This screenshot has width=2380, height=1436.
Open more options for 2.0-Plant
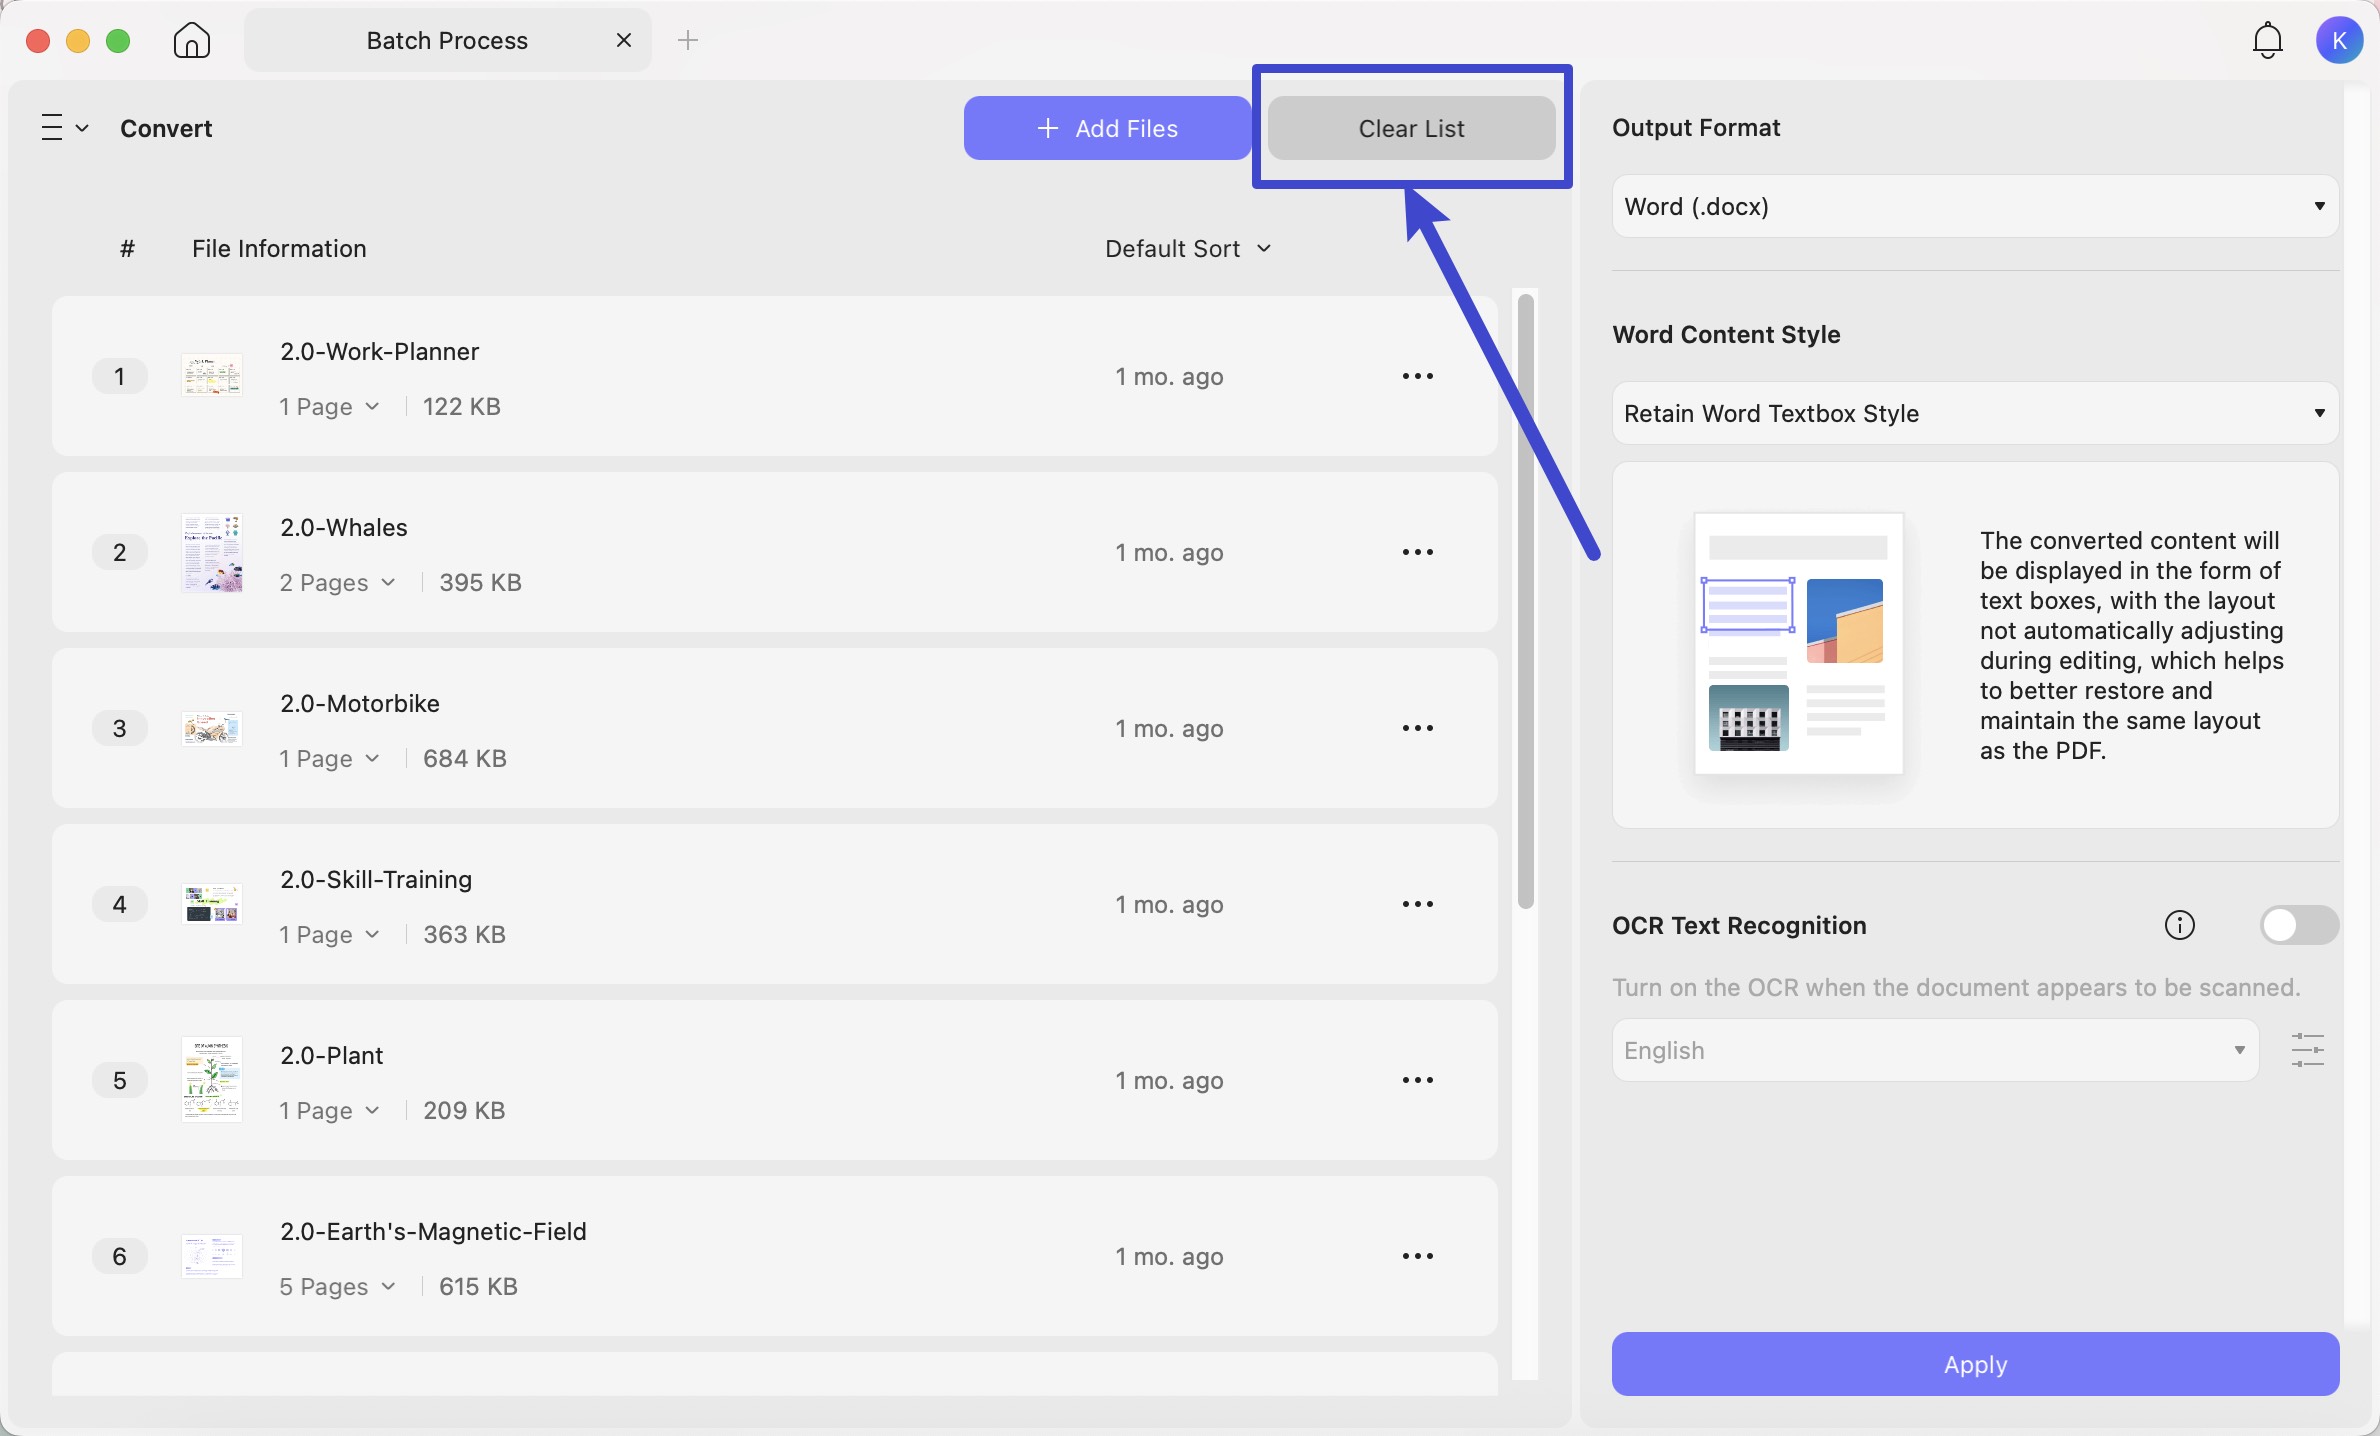(x=1418, y=1080)
